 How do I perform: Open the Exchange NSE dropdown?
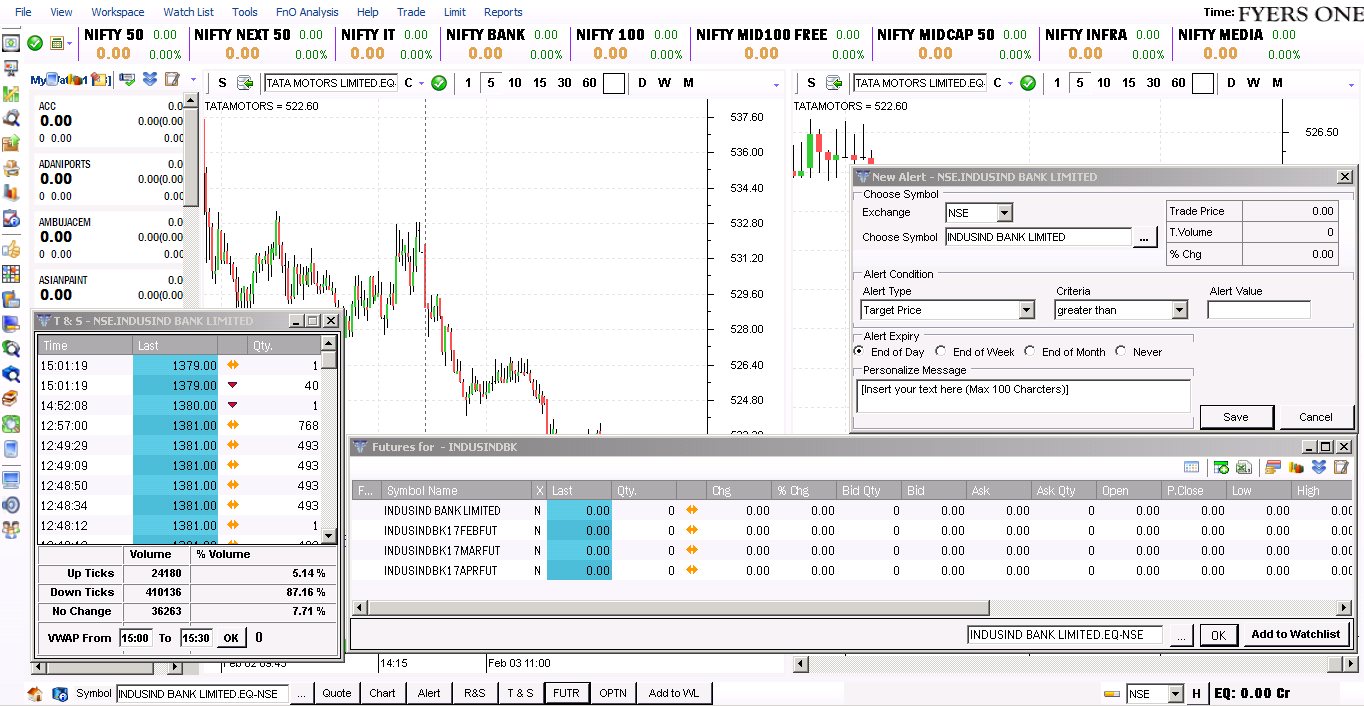(1003, 212)
